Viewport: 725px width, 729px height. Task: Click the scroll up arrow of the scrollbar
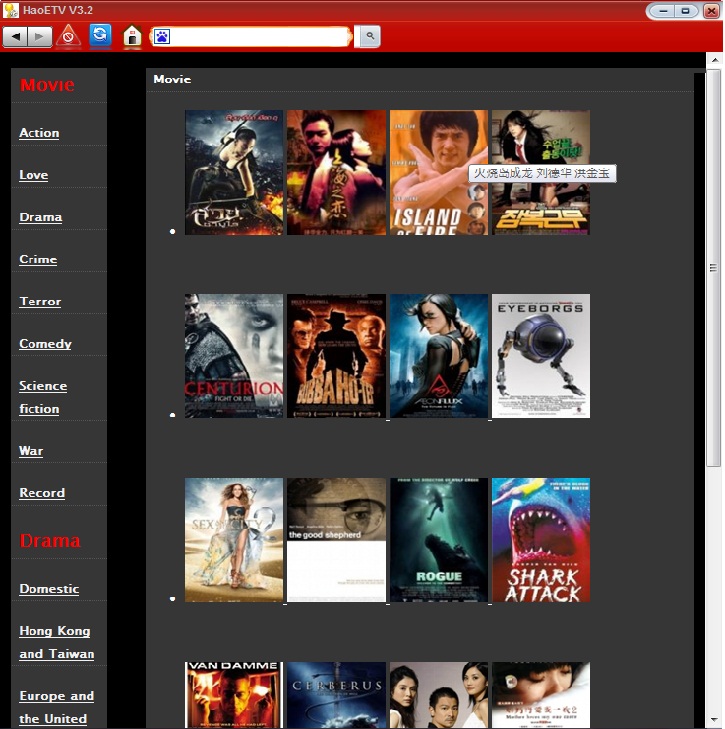tap(713, 60)
